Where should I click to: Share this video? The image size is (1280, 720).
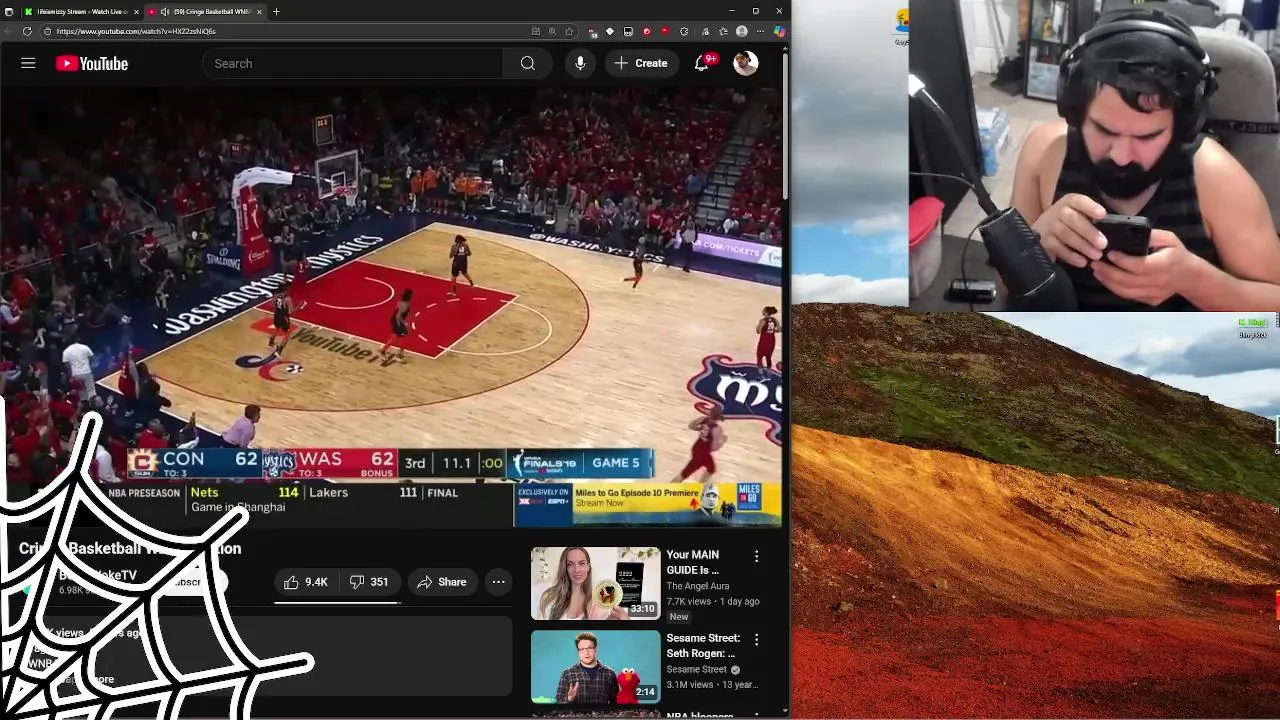(x=441, y=582)
